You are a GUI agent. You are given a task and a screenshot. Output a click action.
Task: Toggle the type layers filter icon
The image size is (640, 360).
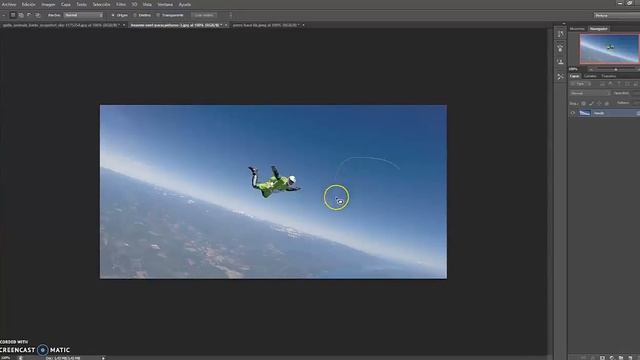coord(619,84)
